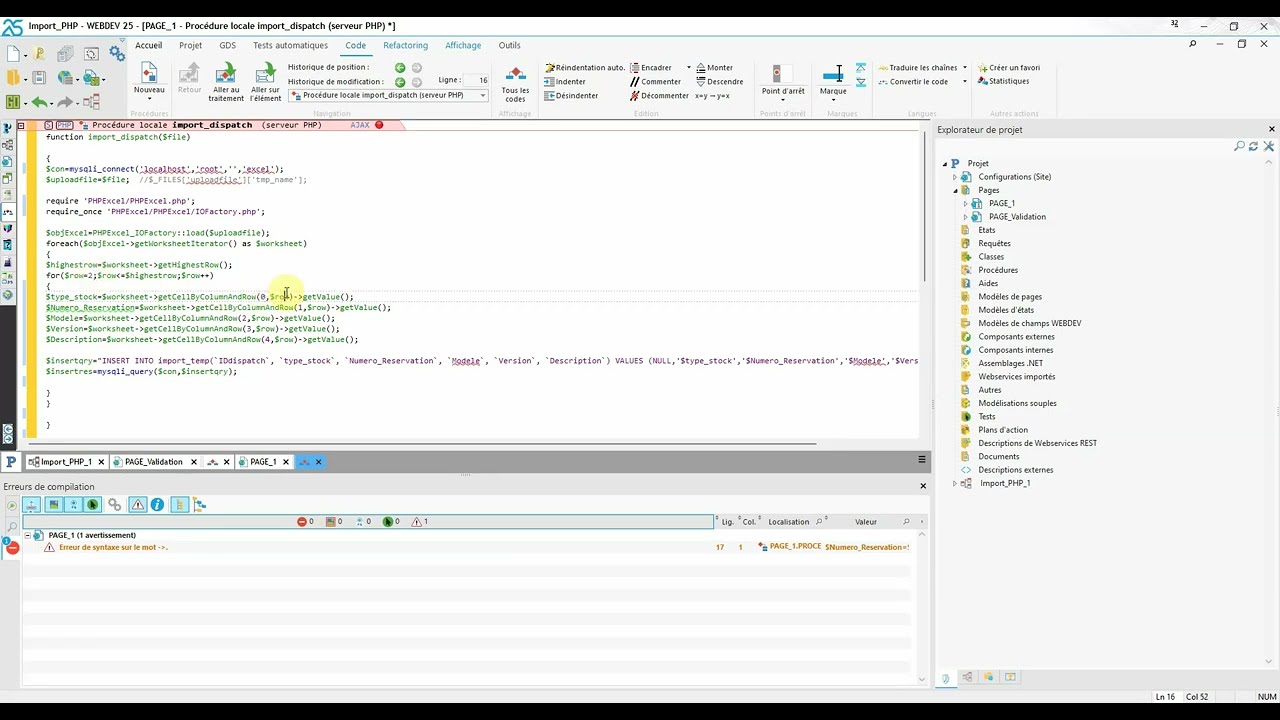Click the search icon in ribbon top right
Screen dimensions: 1280x720
tap(1192, 44)
